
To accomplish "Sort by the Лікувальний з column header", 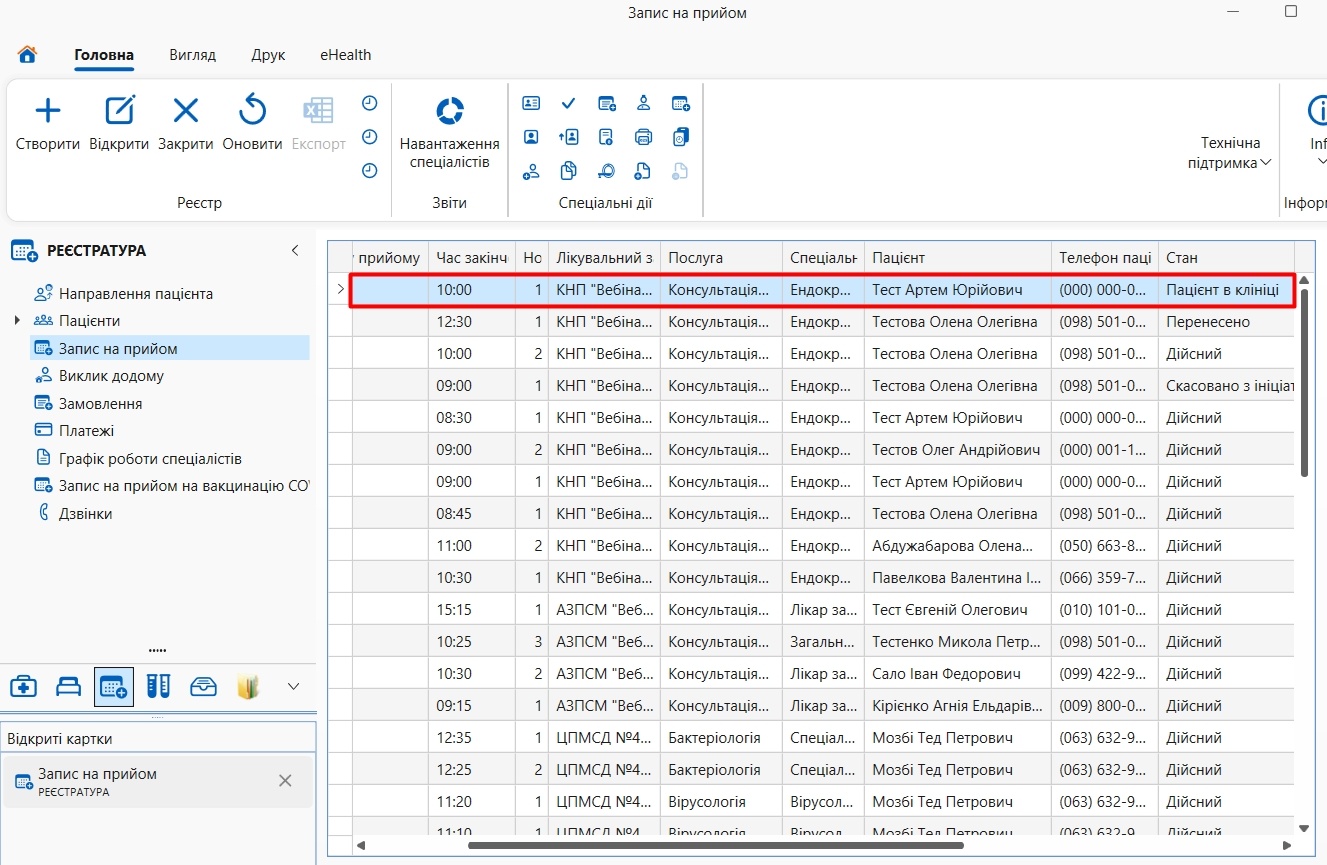I will [604, 258].
